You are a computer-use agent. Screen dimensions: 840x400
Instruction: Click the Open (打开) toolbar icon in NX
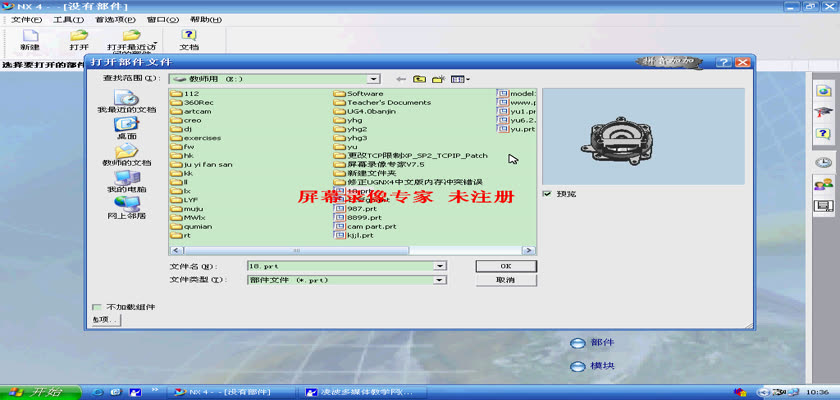click(x=79, y=36)
